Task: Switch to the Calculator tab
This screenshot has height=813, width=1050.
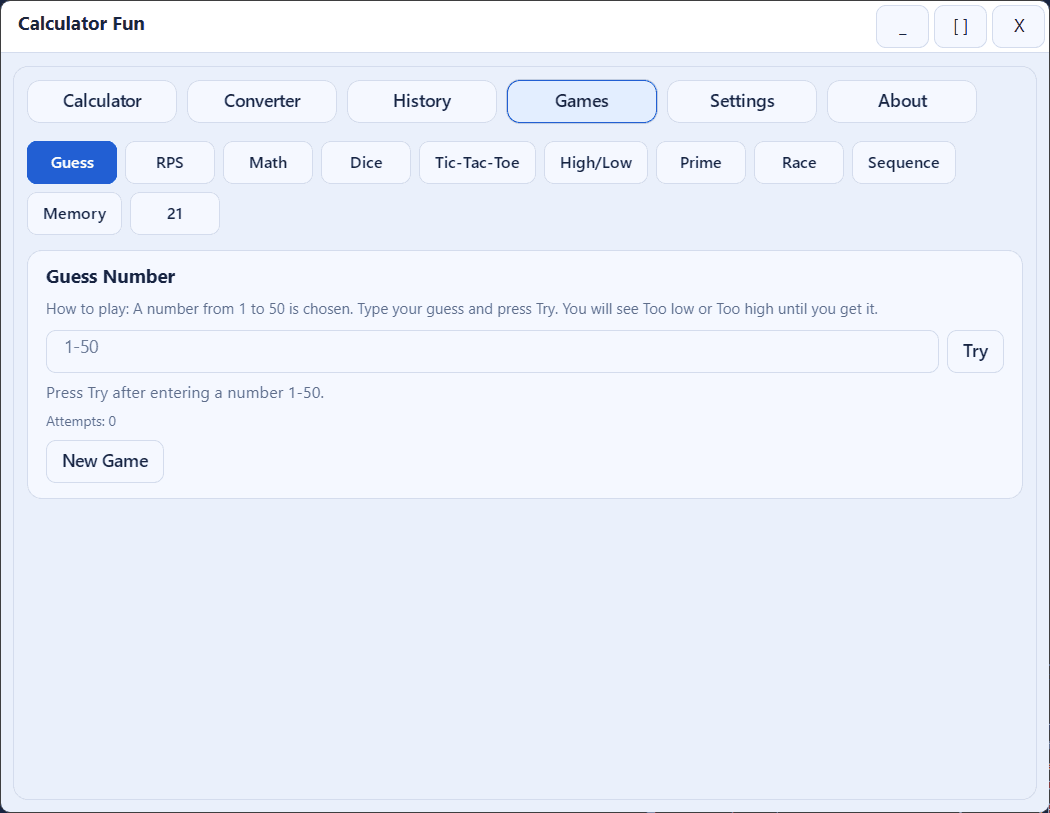Action: [101, 101]
